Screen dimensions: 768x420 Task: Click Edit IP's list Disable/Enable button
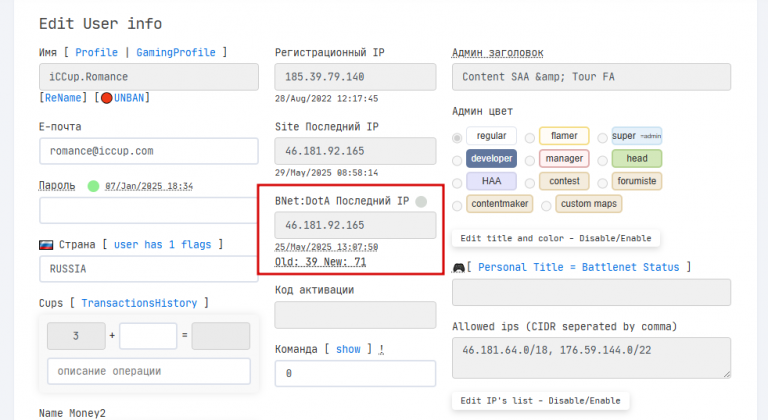click(540, 401)
